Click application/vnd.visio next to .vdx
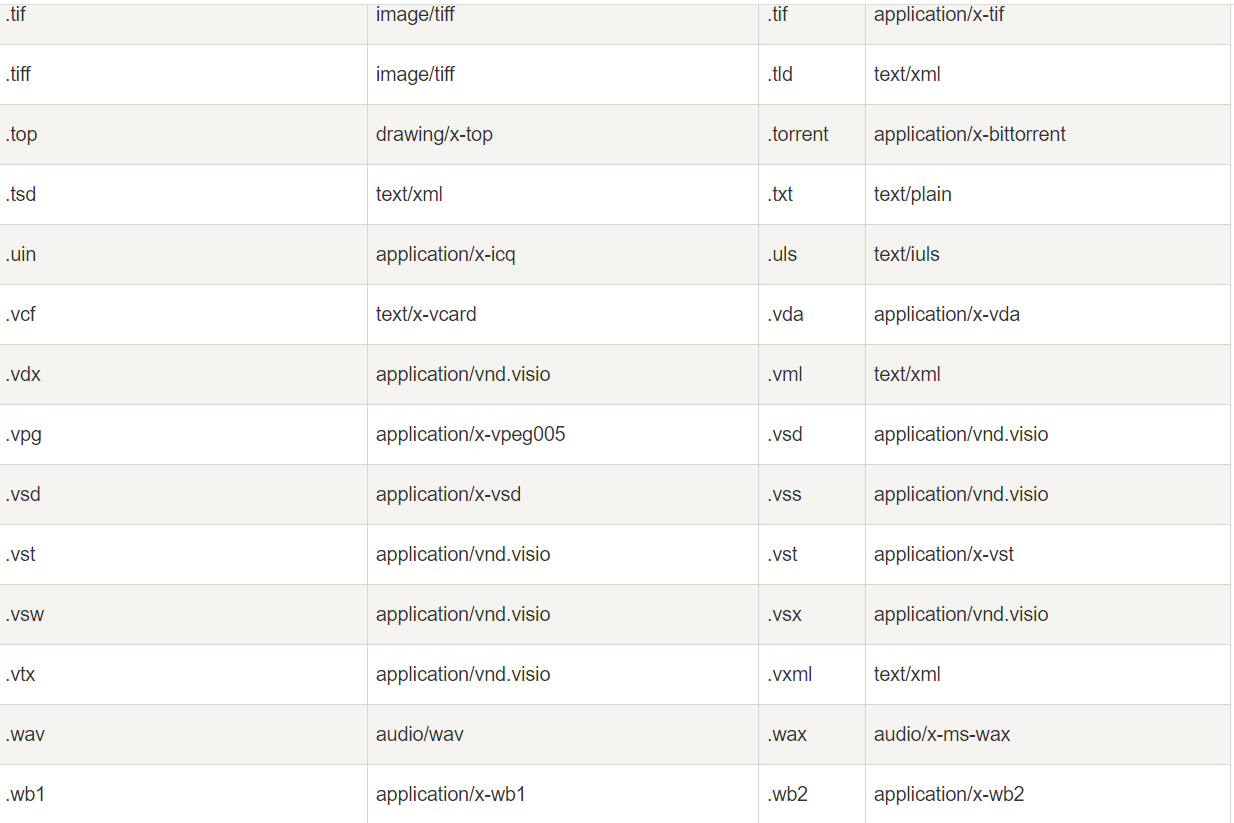The height and width of the screenshot is (823, 1234). (x=563, y=374)
